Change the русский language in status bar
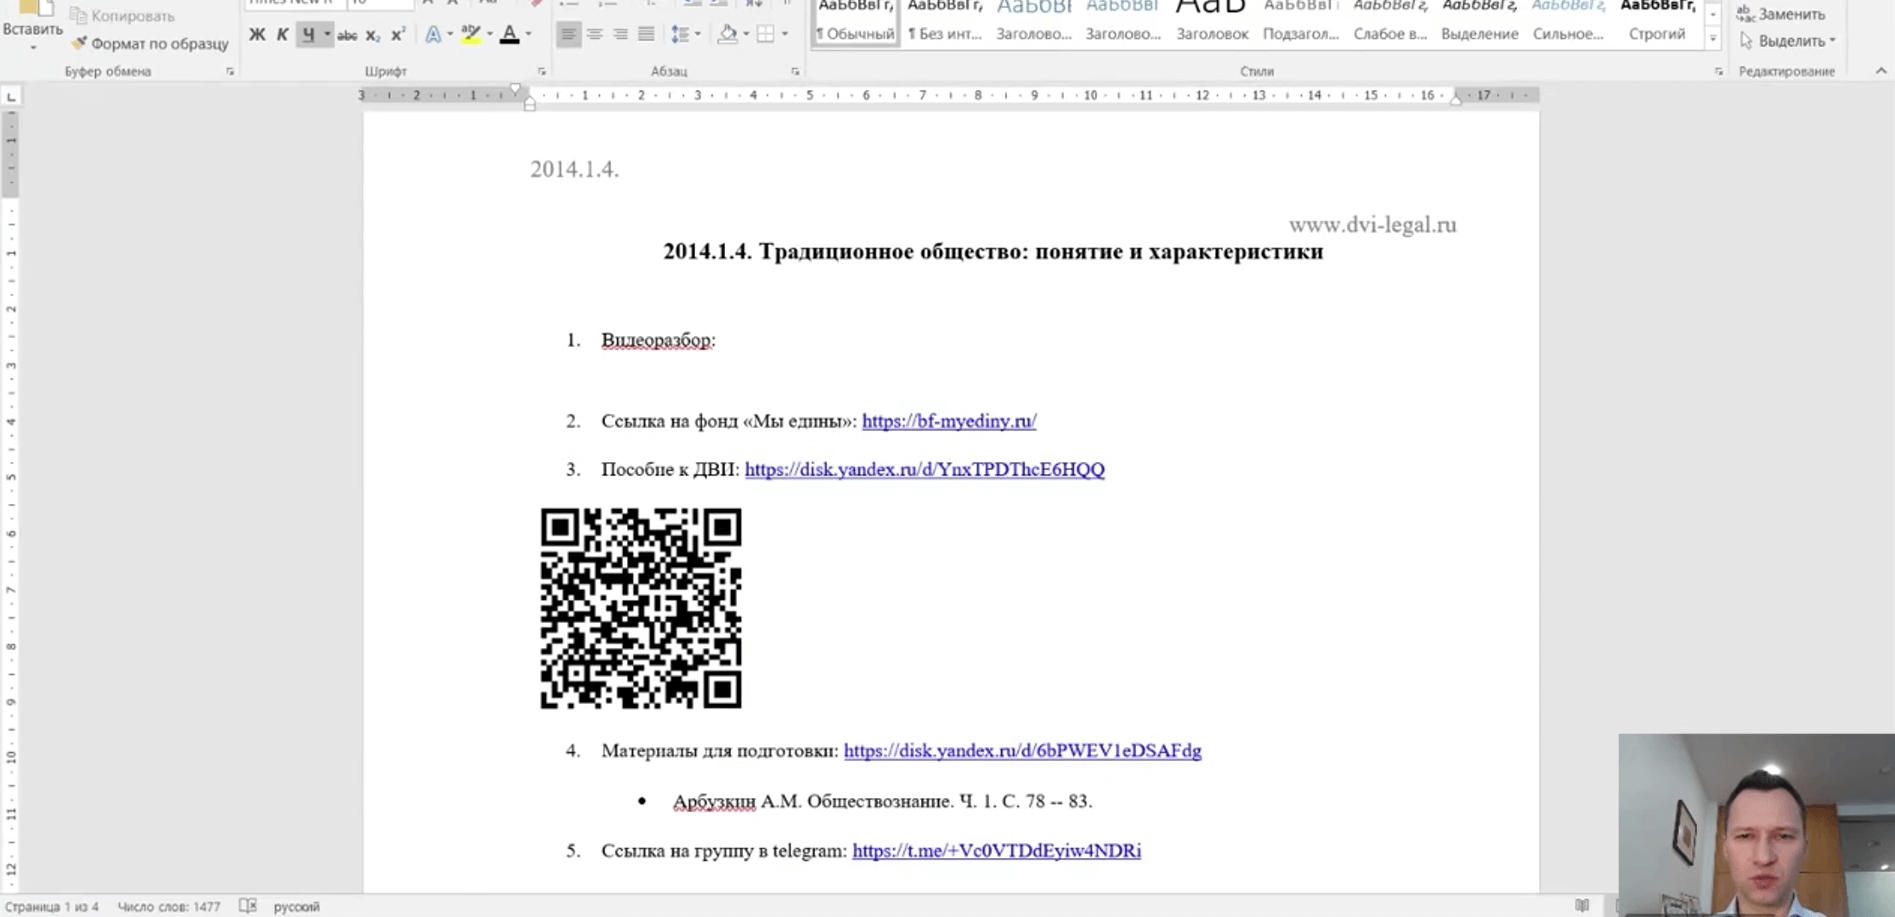The image size is (1895, 917). 297,907
